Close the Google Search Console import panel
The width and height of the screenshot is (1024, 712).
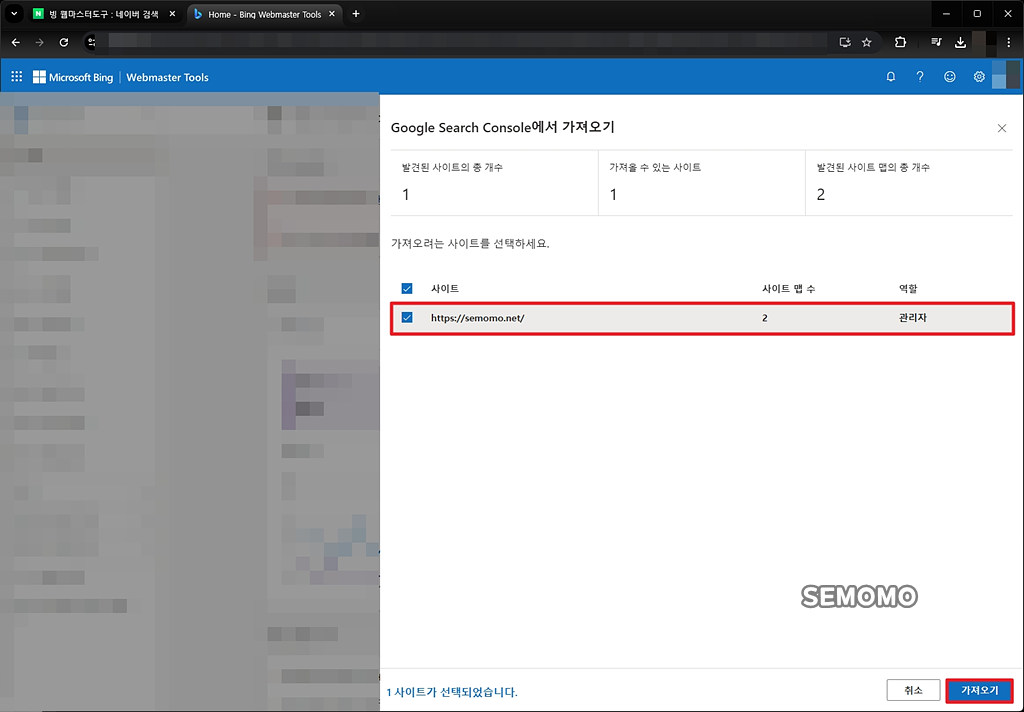(1002, 128)
